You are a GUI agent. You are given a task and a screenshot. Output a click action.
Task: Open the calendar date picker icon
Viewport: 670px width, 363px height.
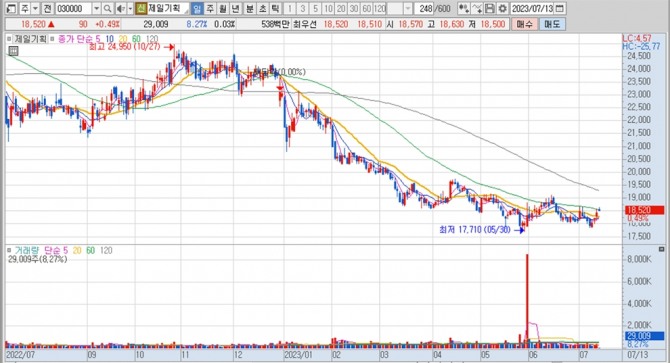559,8
